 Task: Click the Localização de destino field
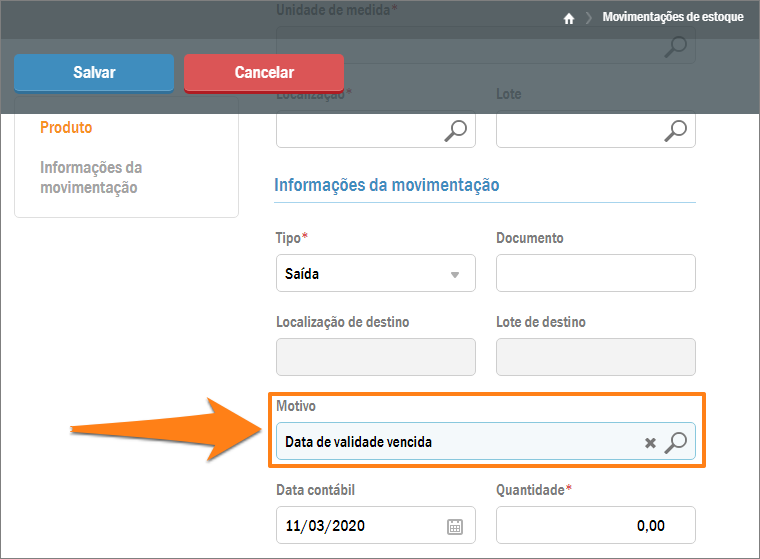(x=375, y=357)
